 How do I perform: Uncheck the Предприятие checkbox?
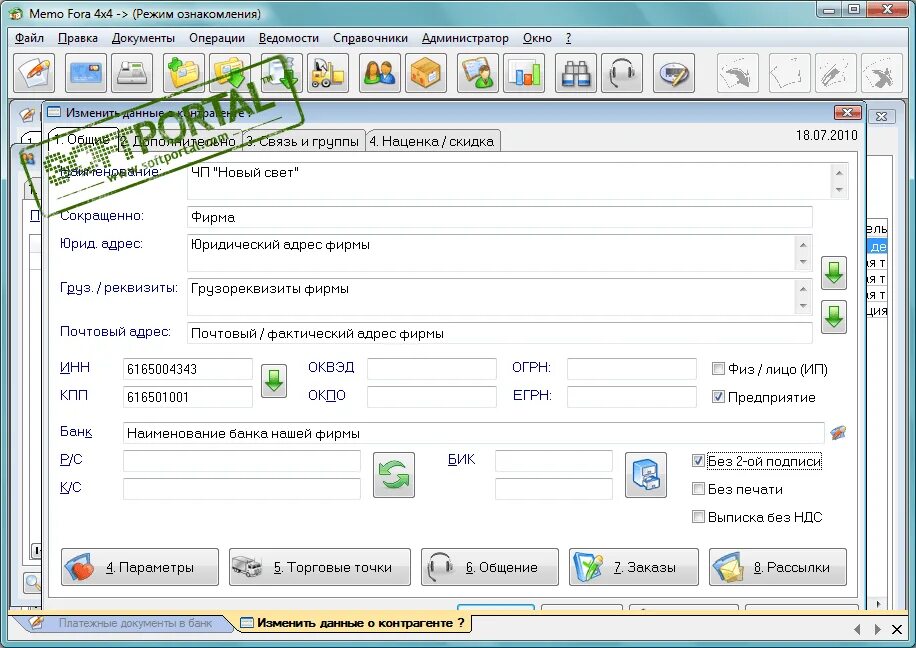(718, 397)
